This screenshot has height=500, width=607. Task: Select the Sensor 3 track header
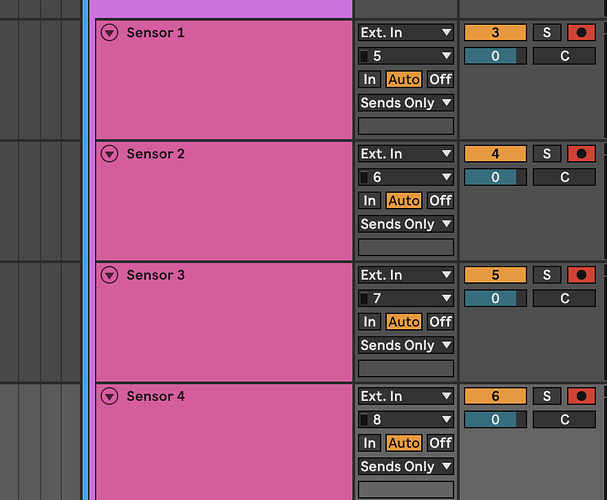224,322
